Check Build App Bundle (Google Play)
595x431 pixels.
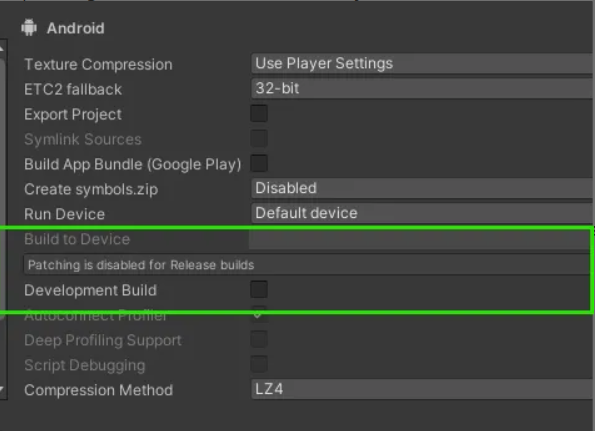[x=259, y=164]
